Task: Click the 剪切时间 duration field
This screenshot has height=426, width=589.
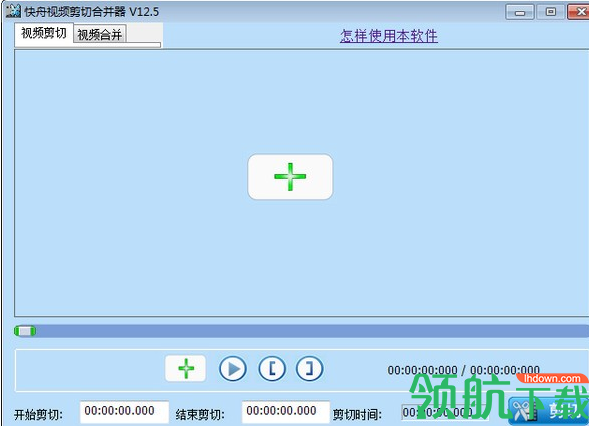Action: pyautogui.click(x=445, y=413)
